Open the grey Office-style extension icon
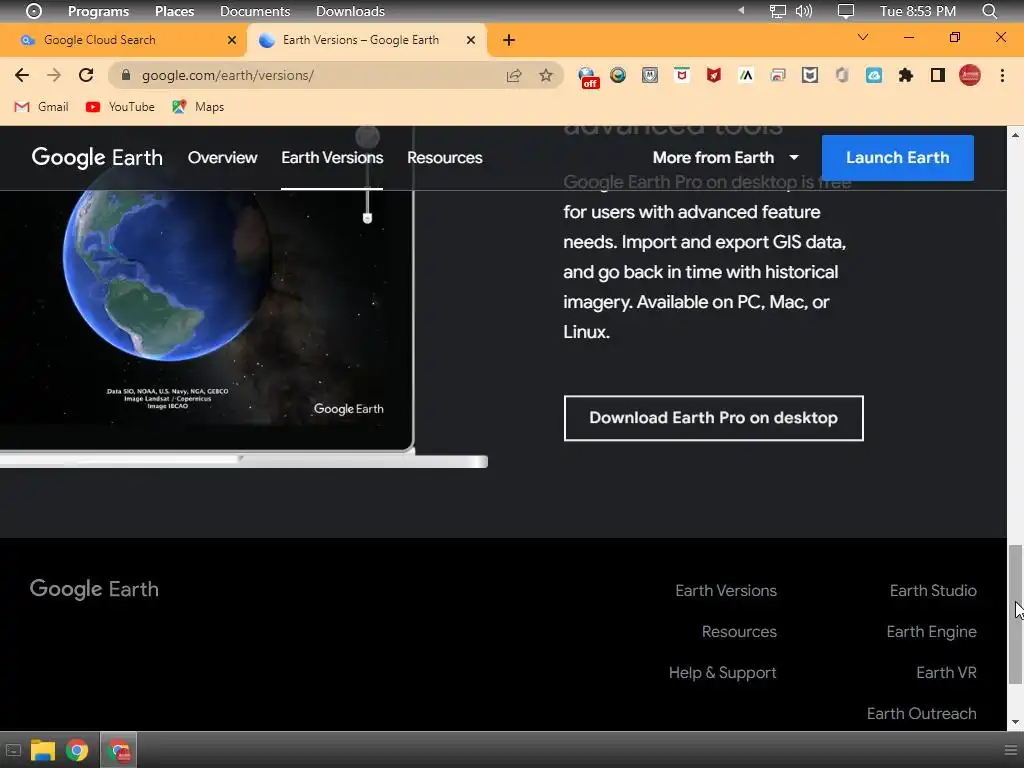Viewport: 1024px width, 768px height. point(842,75)
